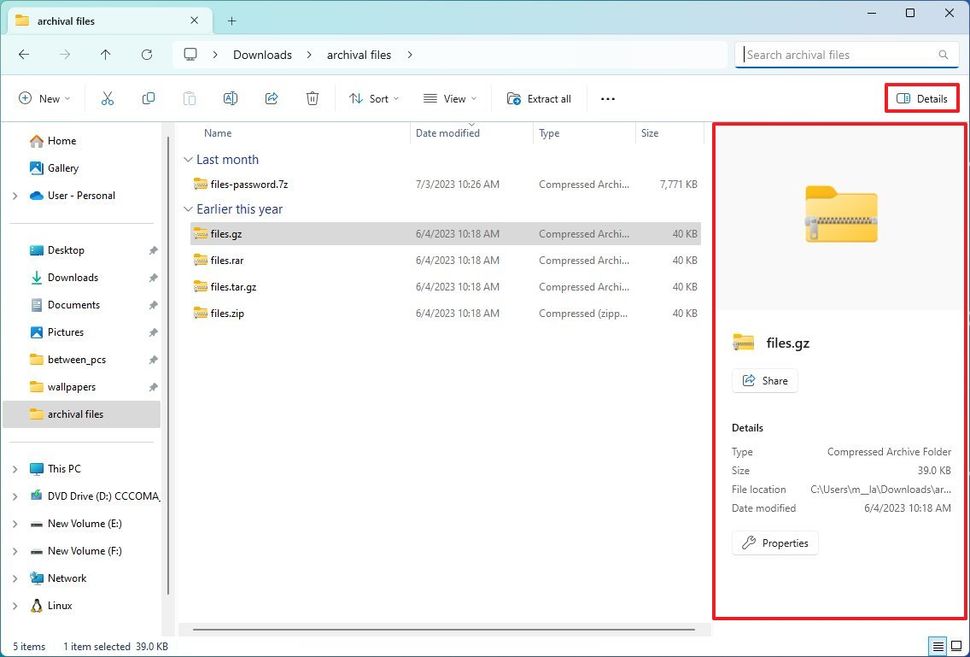Switch to large thumbnails view
Image resolution: width=970 pixels, height=657 pixels.
(955, 646)
